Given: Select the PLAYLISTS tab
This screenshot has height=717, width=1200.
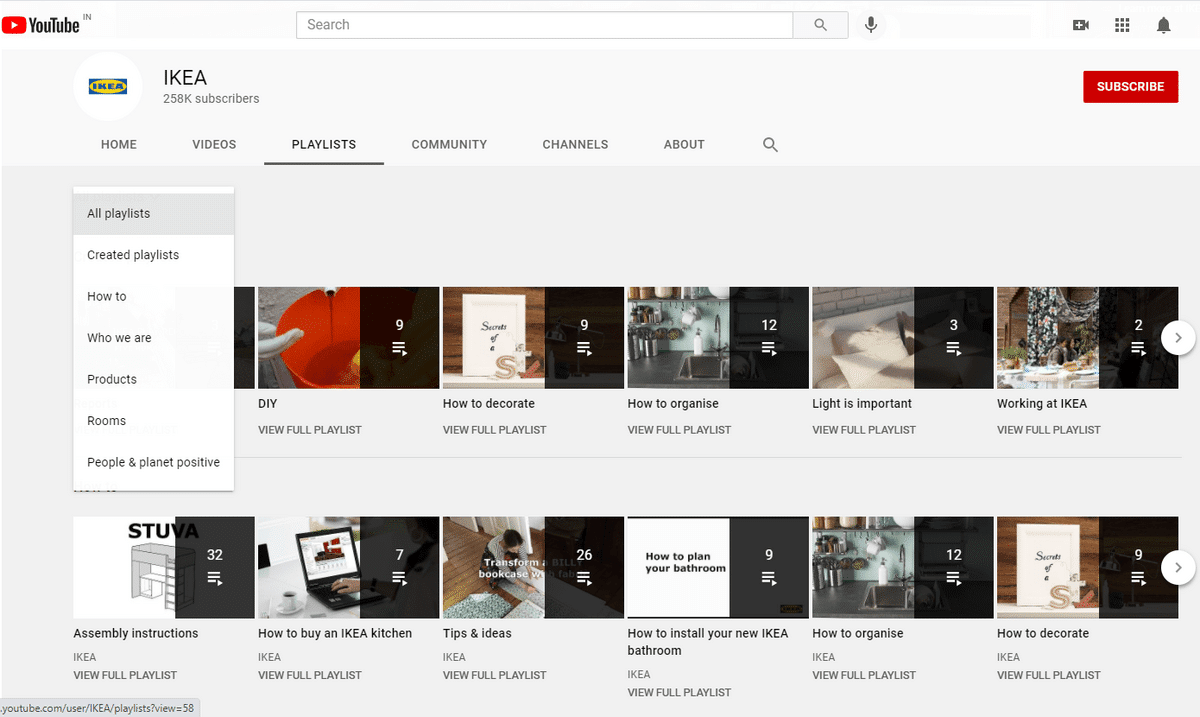Looking at the screenshot, I should tap(324, 145).
